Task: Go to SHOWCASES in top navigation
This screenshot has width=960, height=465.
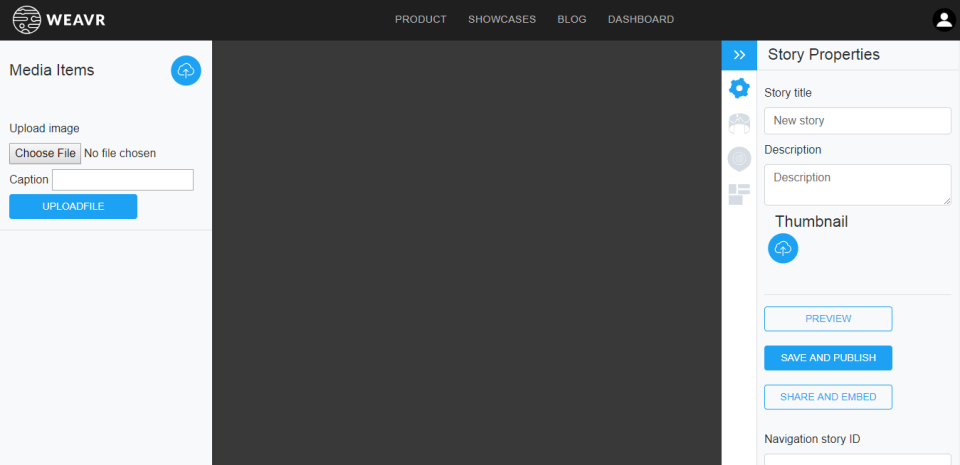Action: (x=502, y=20)
